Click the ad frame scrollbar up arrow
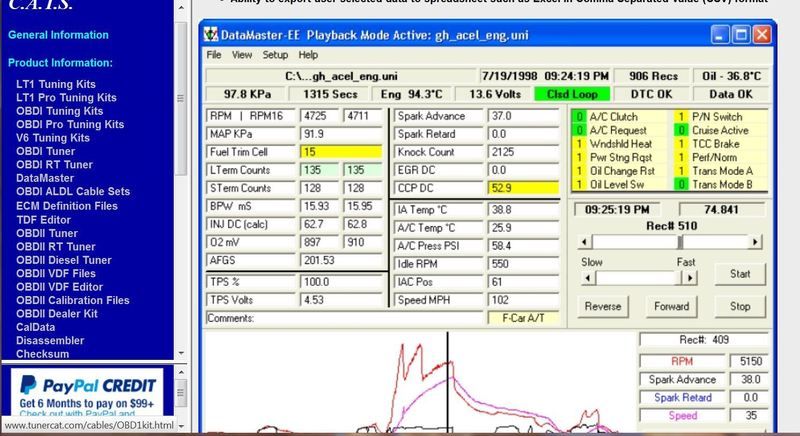 pos(181,372)
